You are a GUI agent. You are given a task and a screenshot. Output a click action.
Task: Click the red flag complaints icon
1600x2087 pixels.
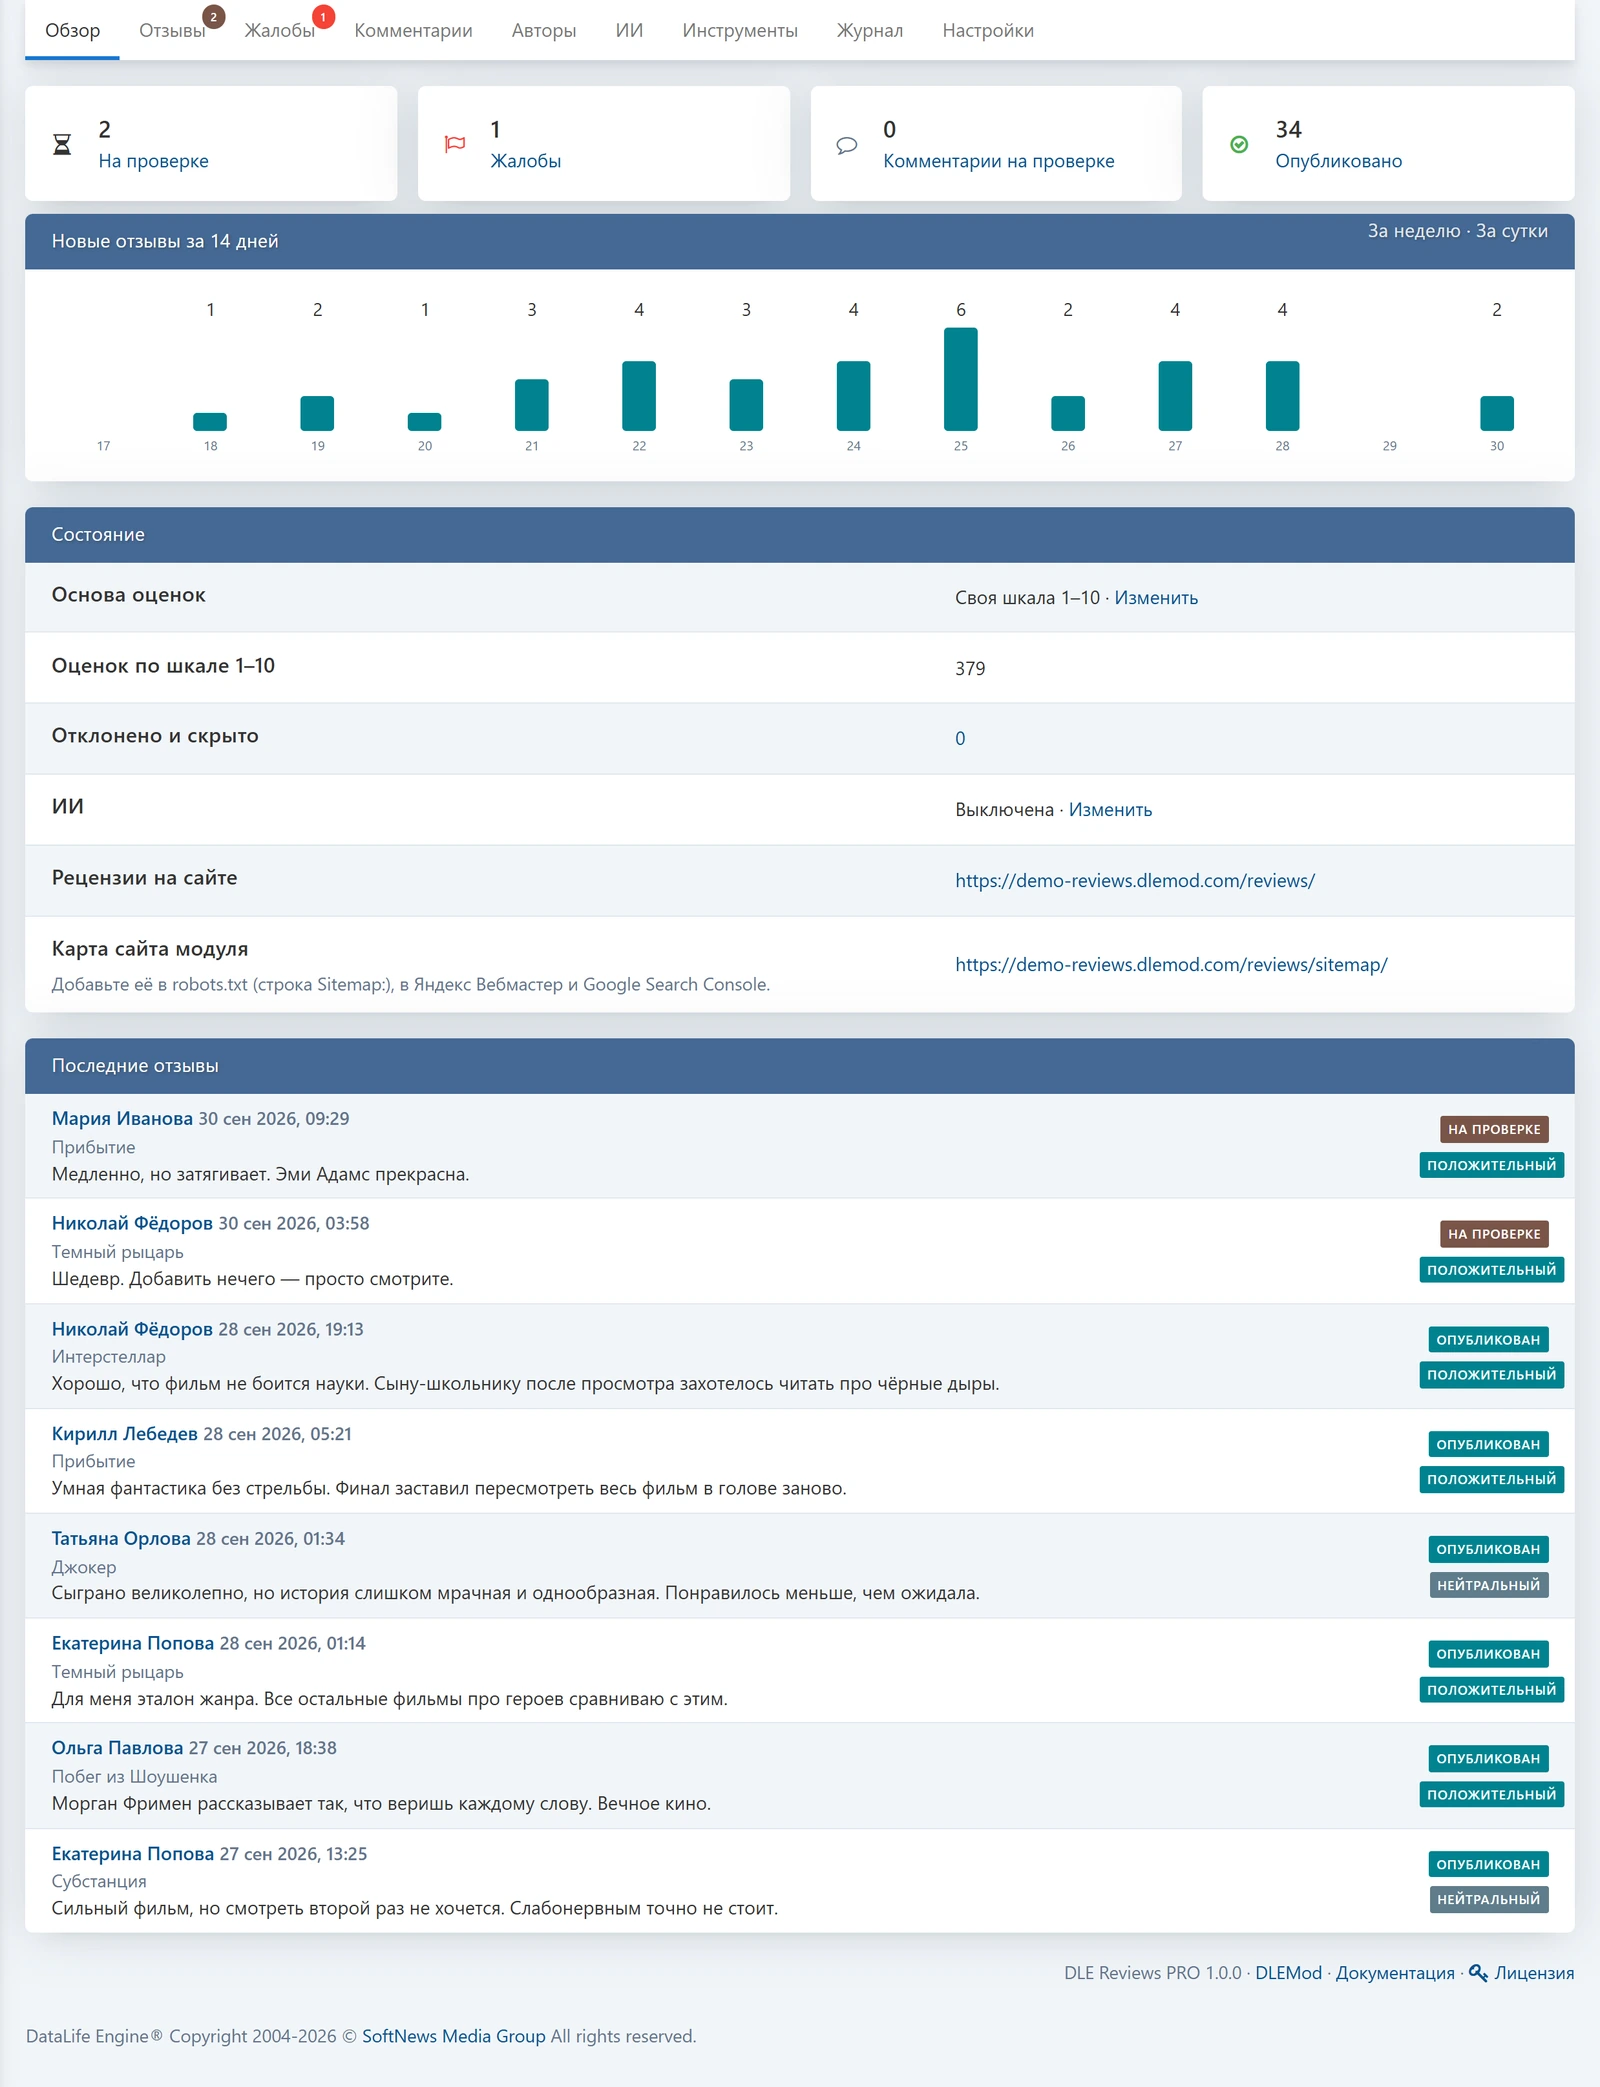tap(455, 144)
